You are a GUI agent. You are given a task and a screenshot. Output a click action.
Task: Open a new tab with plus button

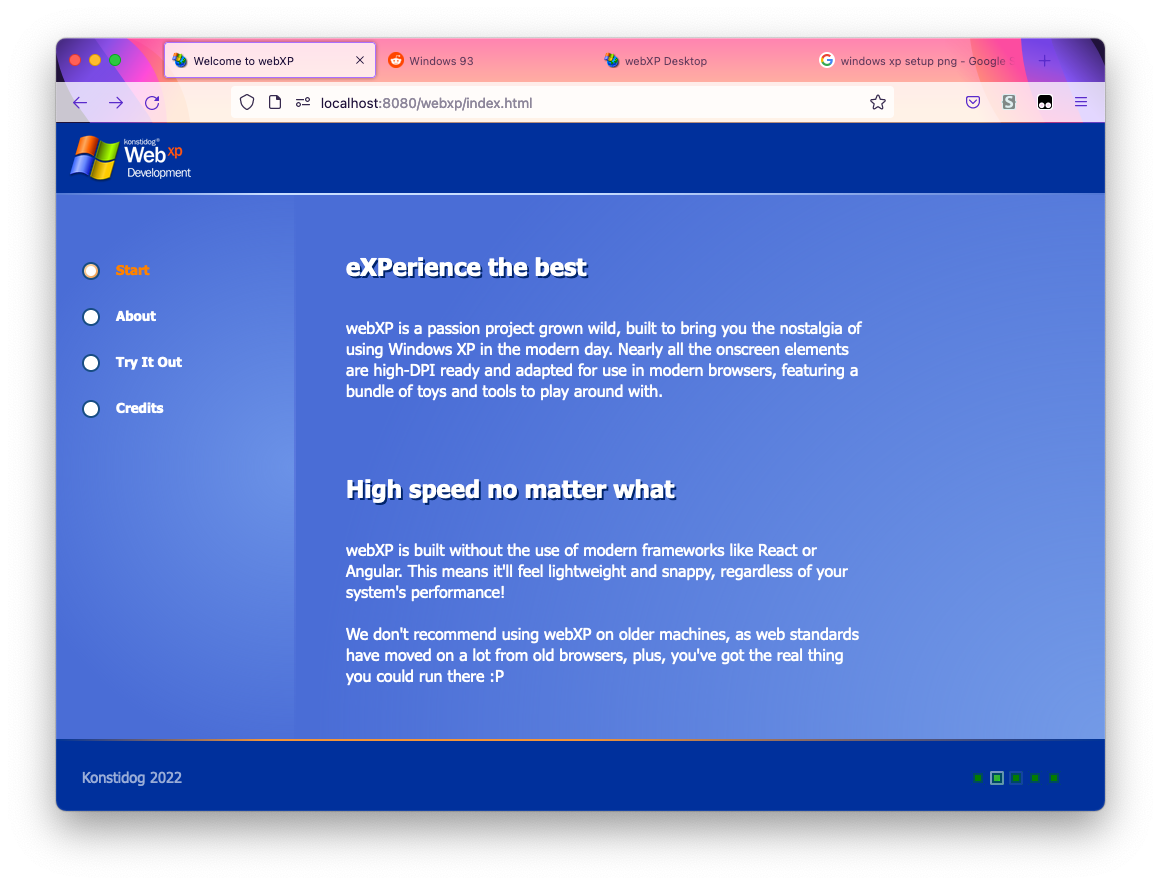[1044, 61]
